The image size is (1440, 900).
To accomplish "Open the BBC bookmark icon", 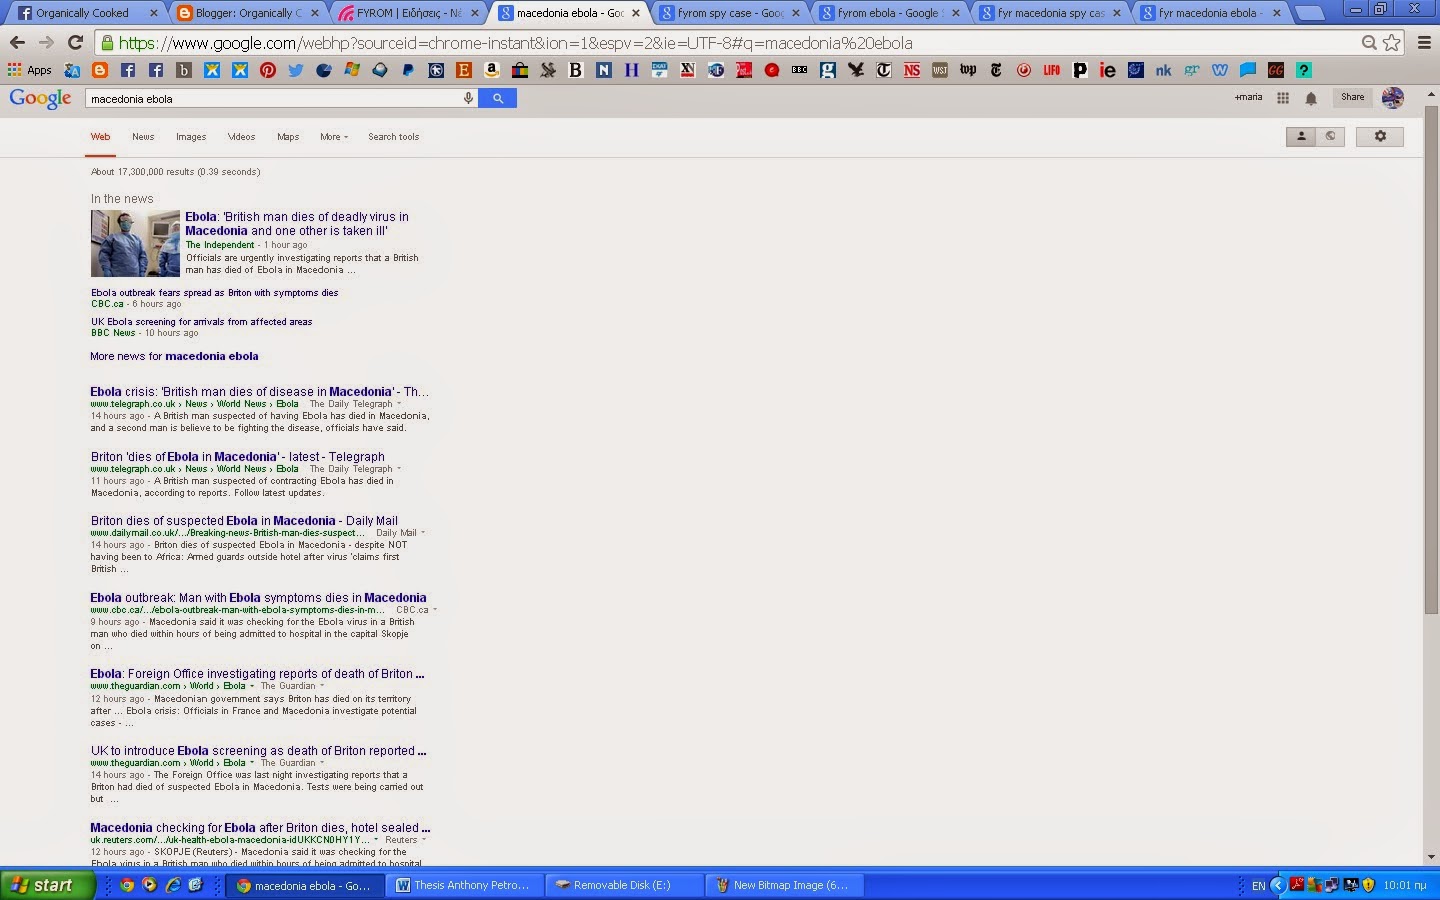I will click(x=799, y=70).
